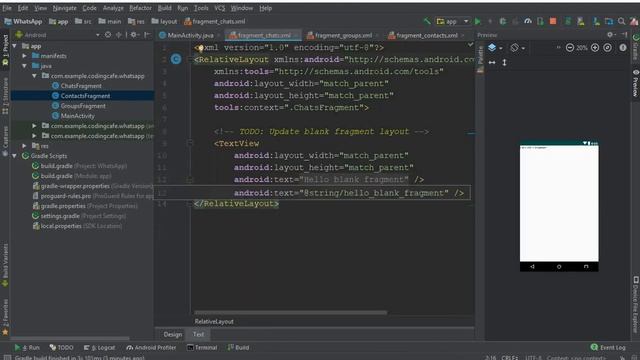The width and height of the screenshot is (640, 360).
Task: Open Android Profiler tool window button
Action: coord(151,348)
